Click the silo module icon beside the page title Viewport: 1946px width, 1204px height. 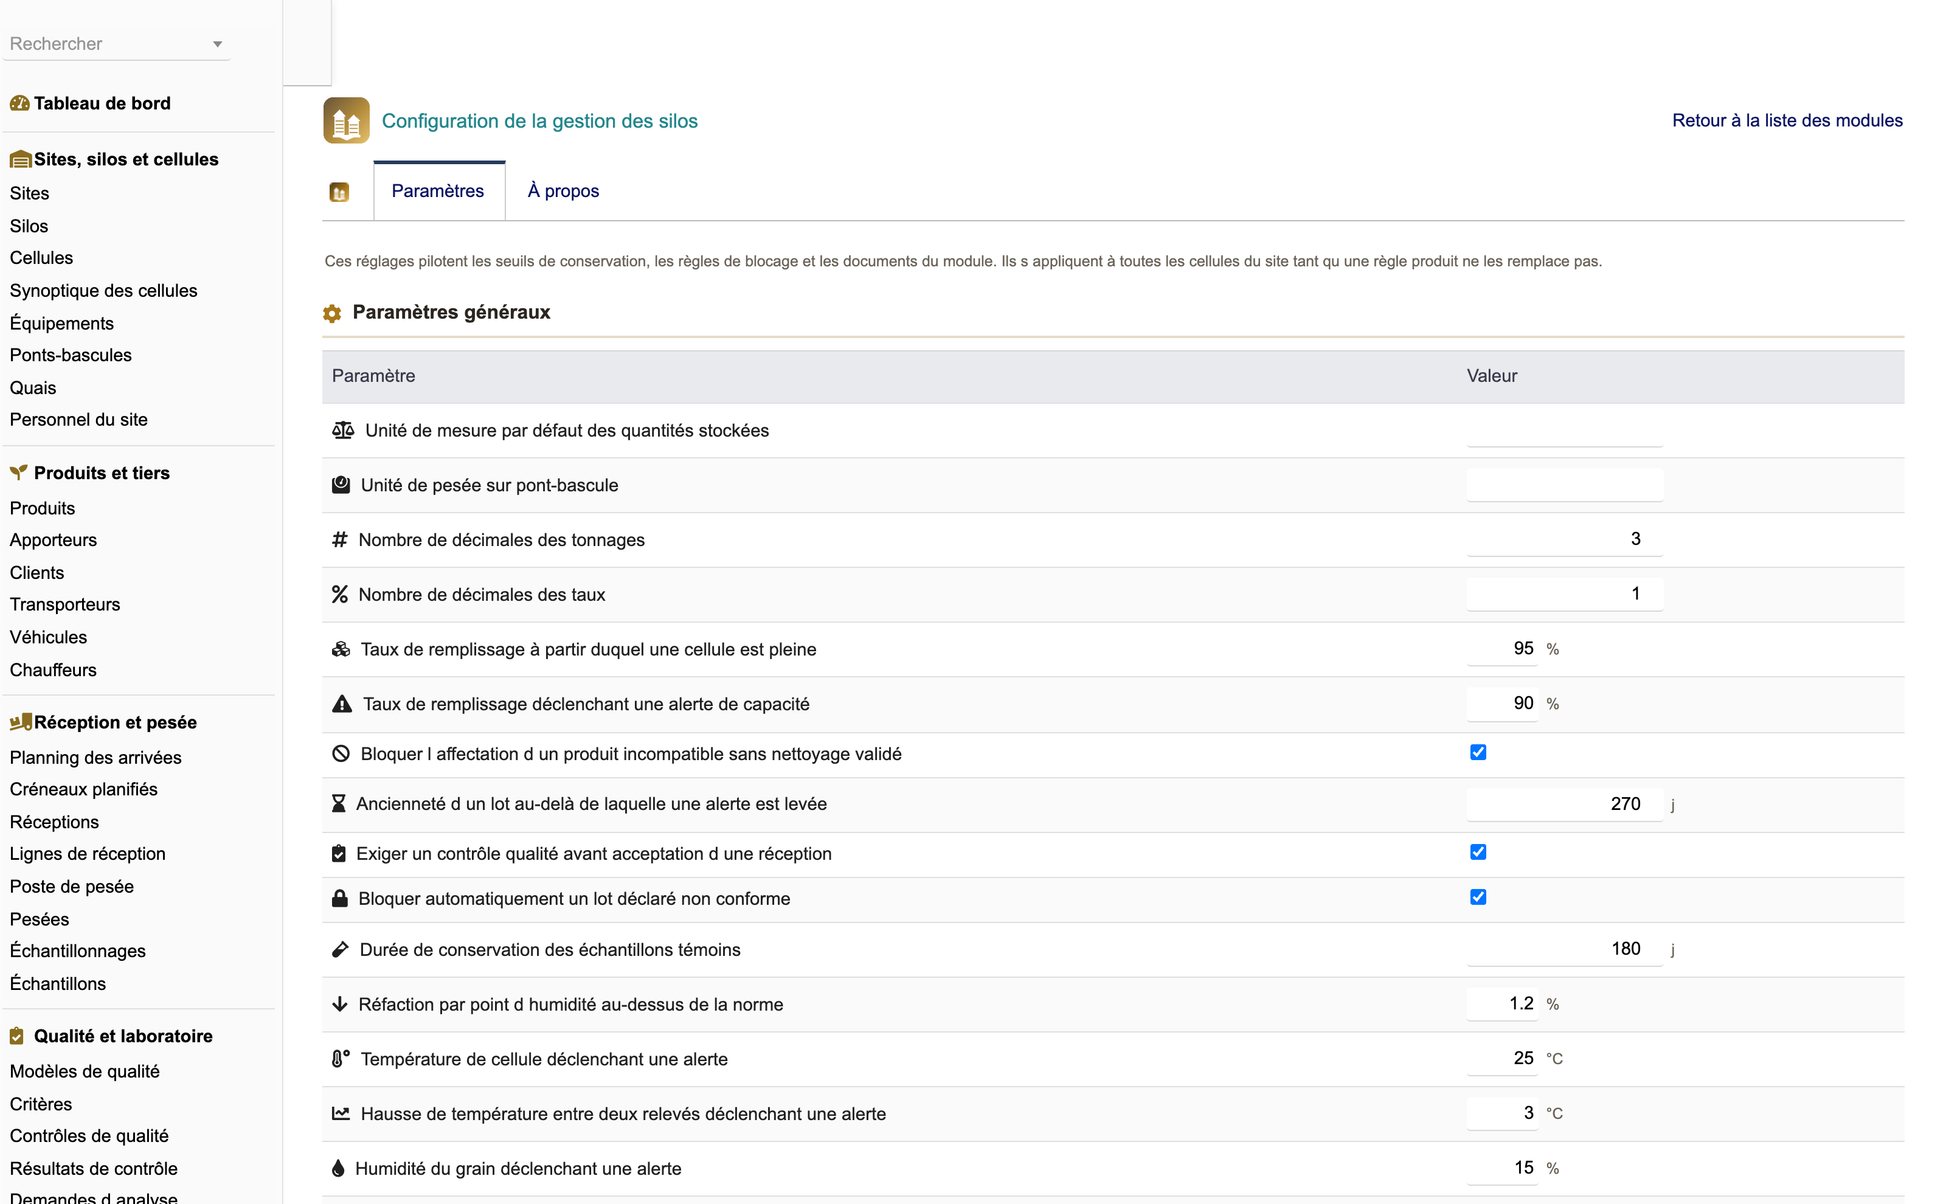[346, 121]
